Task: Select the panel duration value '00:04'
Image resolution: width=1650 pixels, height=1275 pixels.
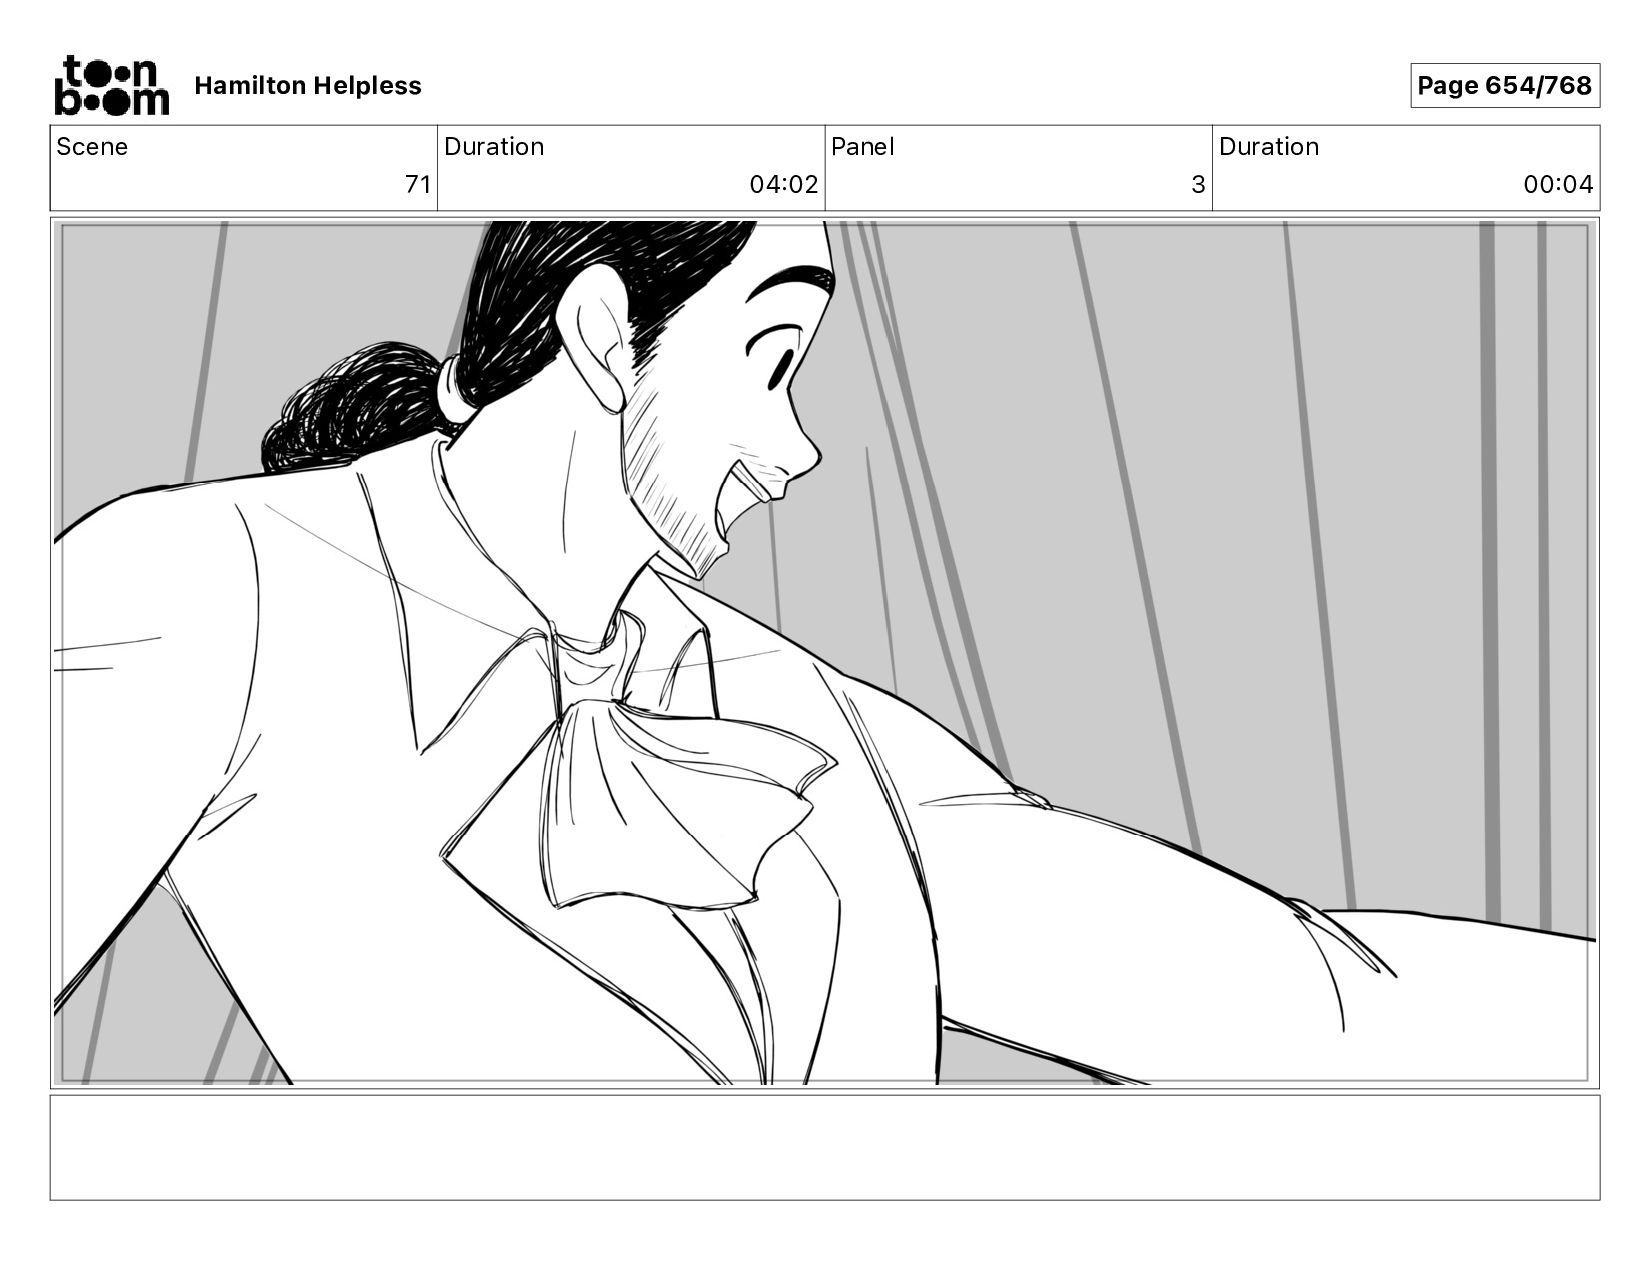Action: [1558, 185]
